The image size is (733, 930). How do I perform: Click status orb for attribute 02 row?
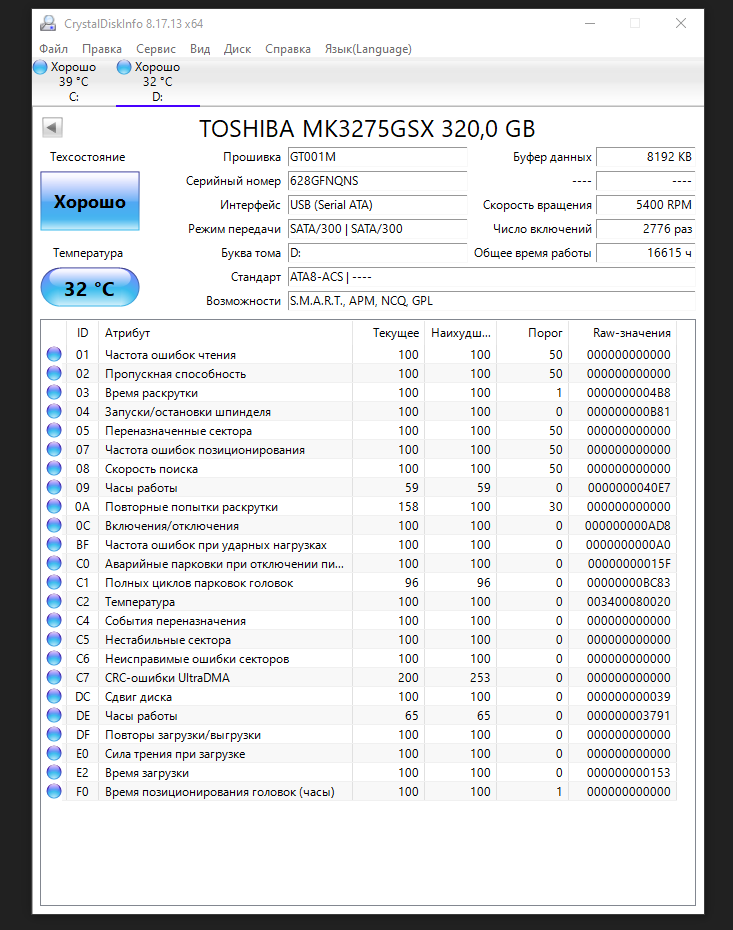tap(54, 373)
